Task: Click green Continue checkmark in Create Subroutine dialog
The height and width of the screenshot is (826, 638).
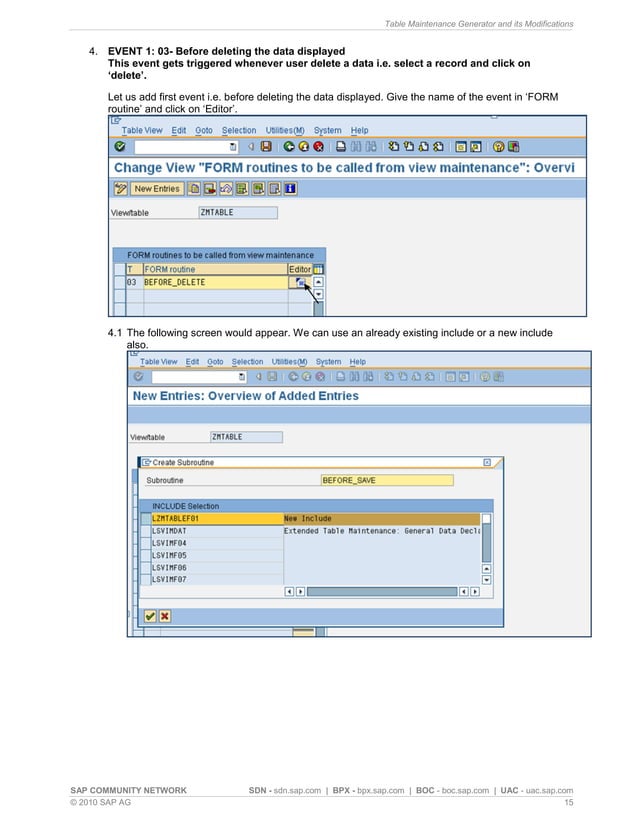Action: click(150, 616)
